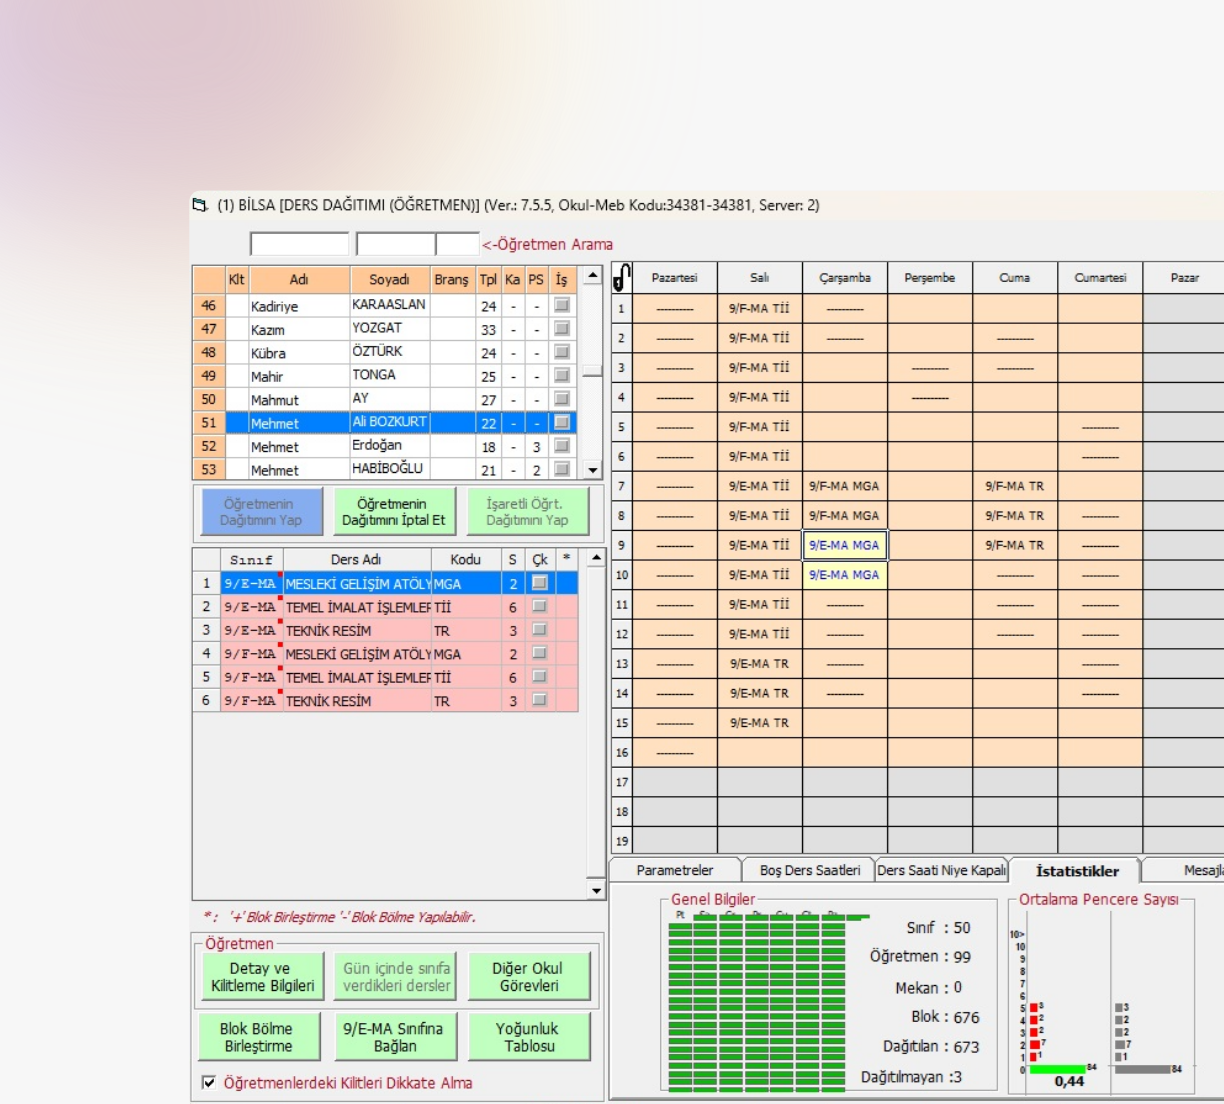The height and width of the screenshot is (1104, 1224).
Task: Toggle 'Öğretmenlerdeki Kilitleri Dikkate Alma' checkbox
Action: point(209,1082)
